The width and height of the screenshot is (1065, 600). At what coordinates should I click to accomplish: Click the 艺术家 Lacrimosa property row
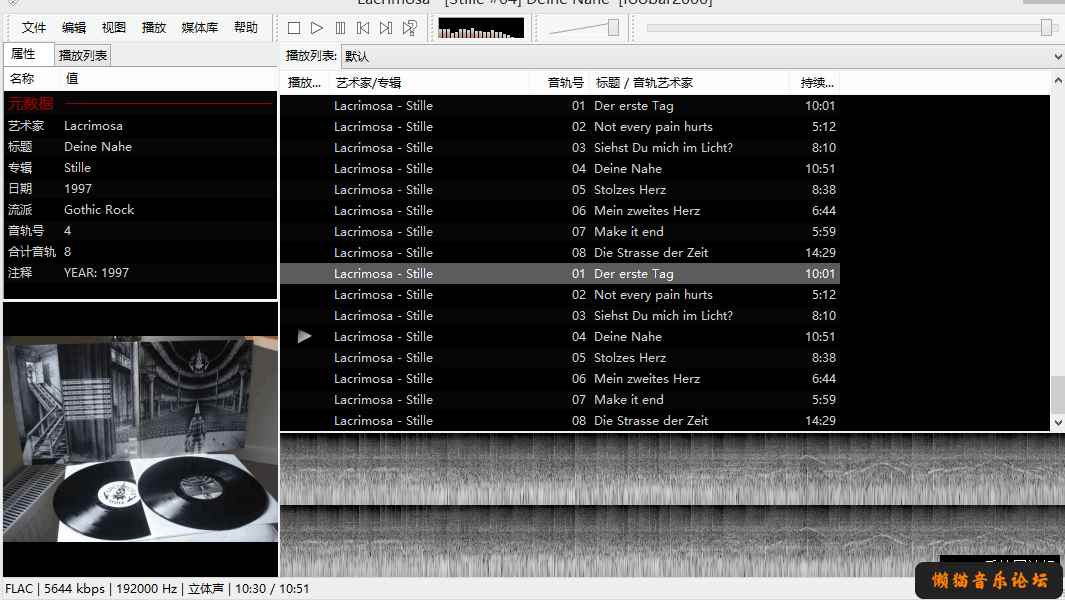coord(140,126)
